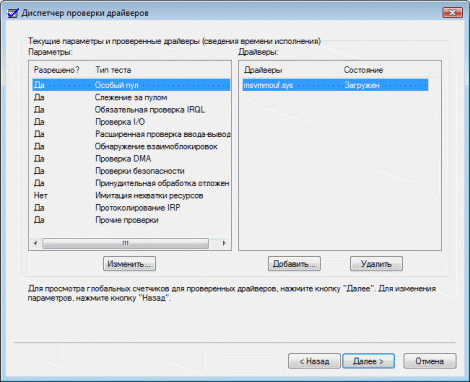The image size is (470, 382).
Task: Select Обязательная проверка IRQL row
Action: (131, 110)
